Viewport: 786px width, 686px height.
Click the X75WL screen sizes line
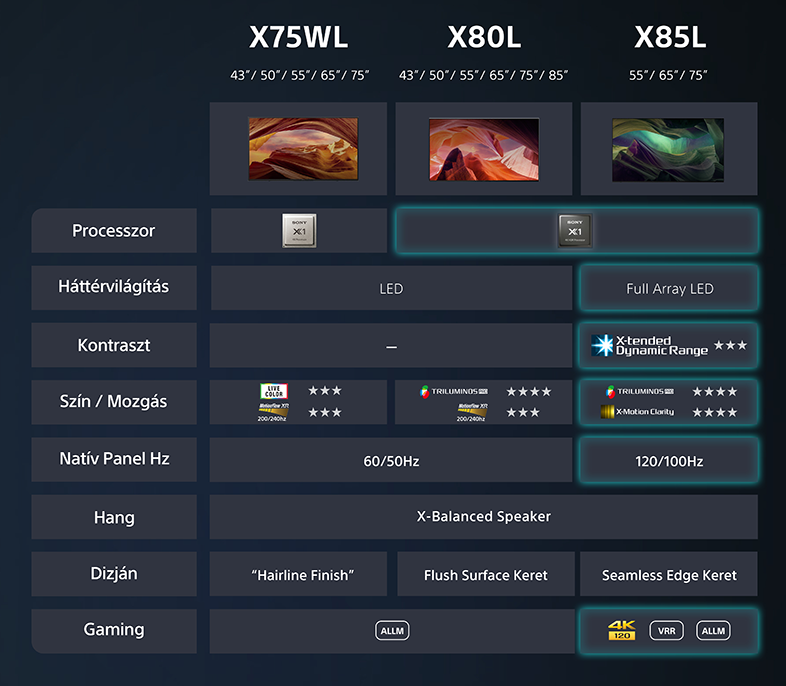click(299, 75)
